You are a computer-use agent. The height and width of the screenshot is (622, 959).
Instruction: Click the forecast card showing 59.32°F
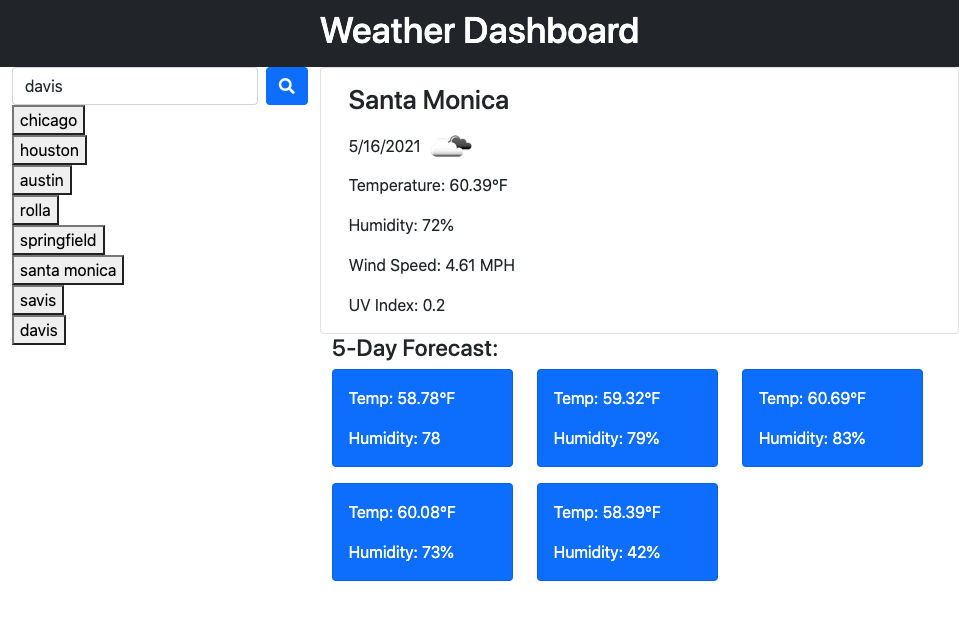pyautogui.click(x=627, y=418)
